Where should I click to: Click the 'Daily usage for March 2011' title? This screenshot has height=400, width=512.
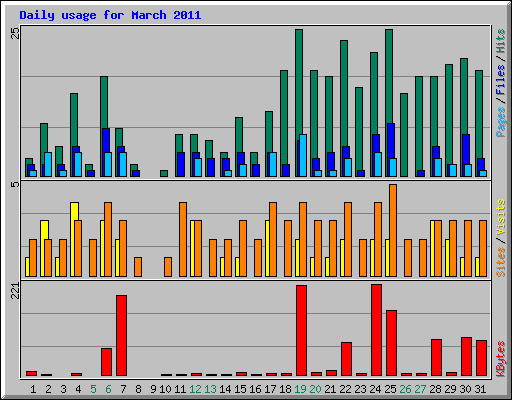click(x=110, y=15)
